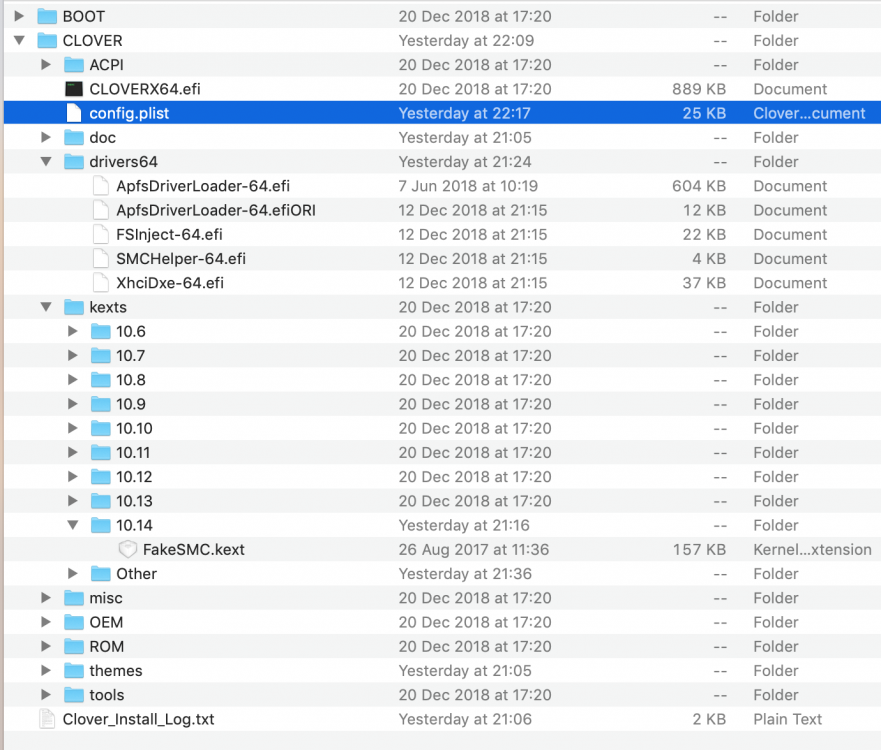Click the 889 KB size value
The image size is (881, 750).
pos(699,89)
